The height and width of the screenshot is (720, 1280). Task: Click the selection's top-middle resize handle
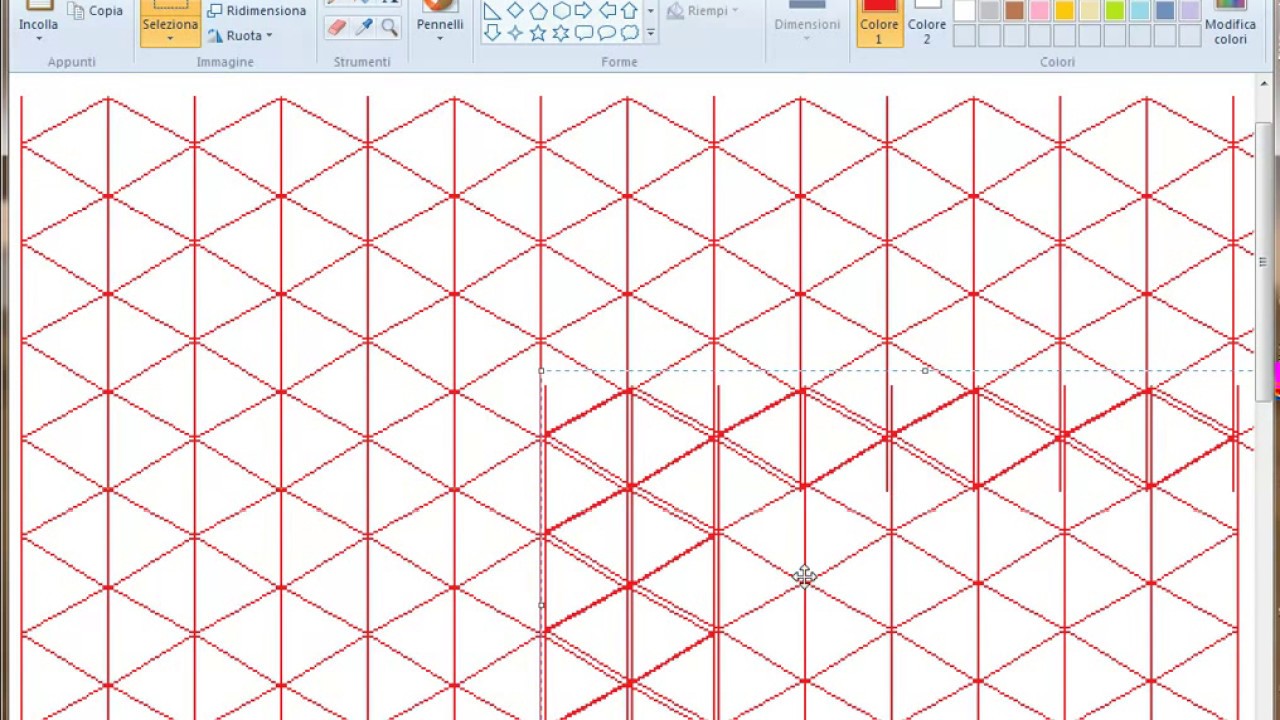[925, 371]
